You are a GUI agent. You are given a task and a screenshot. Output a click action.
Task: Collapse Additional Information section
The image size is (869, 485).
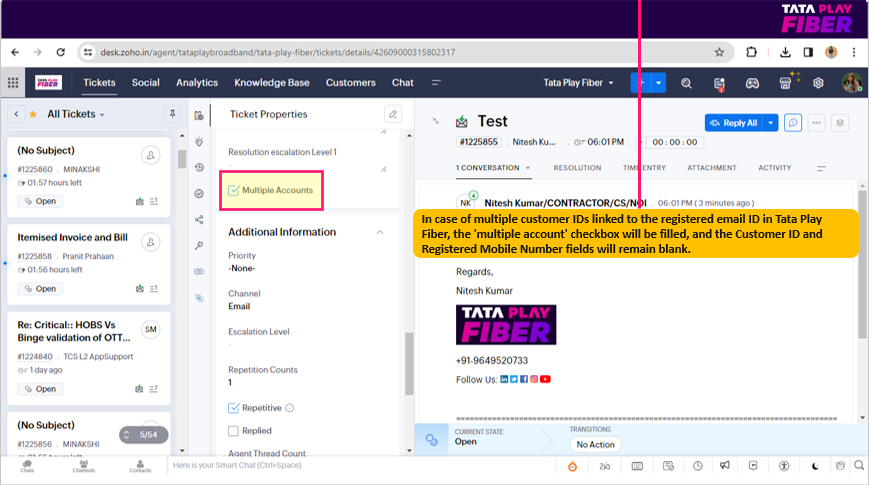pos(380,232)
